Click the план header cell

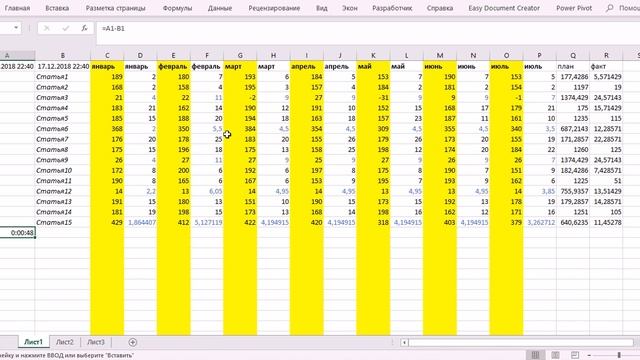(573, 66)
